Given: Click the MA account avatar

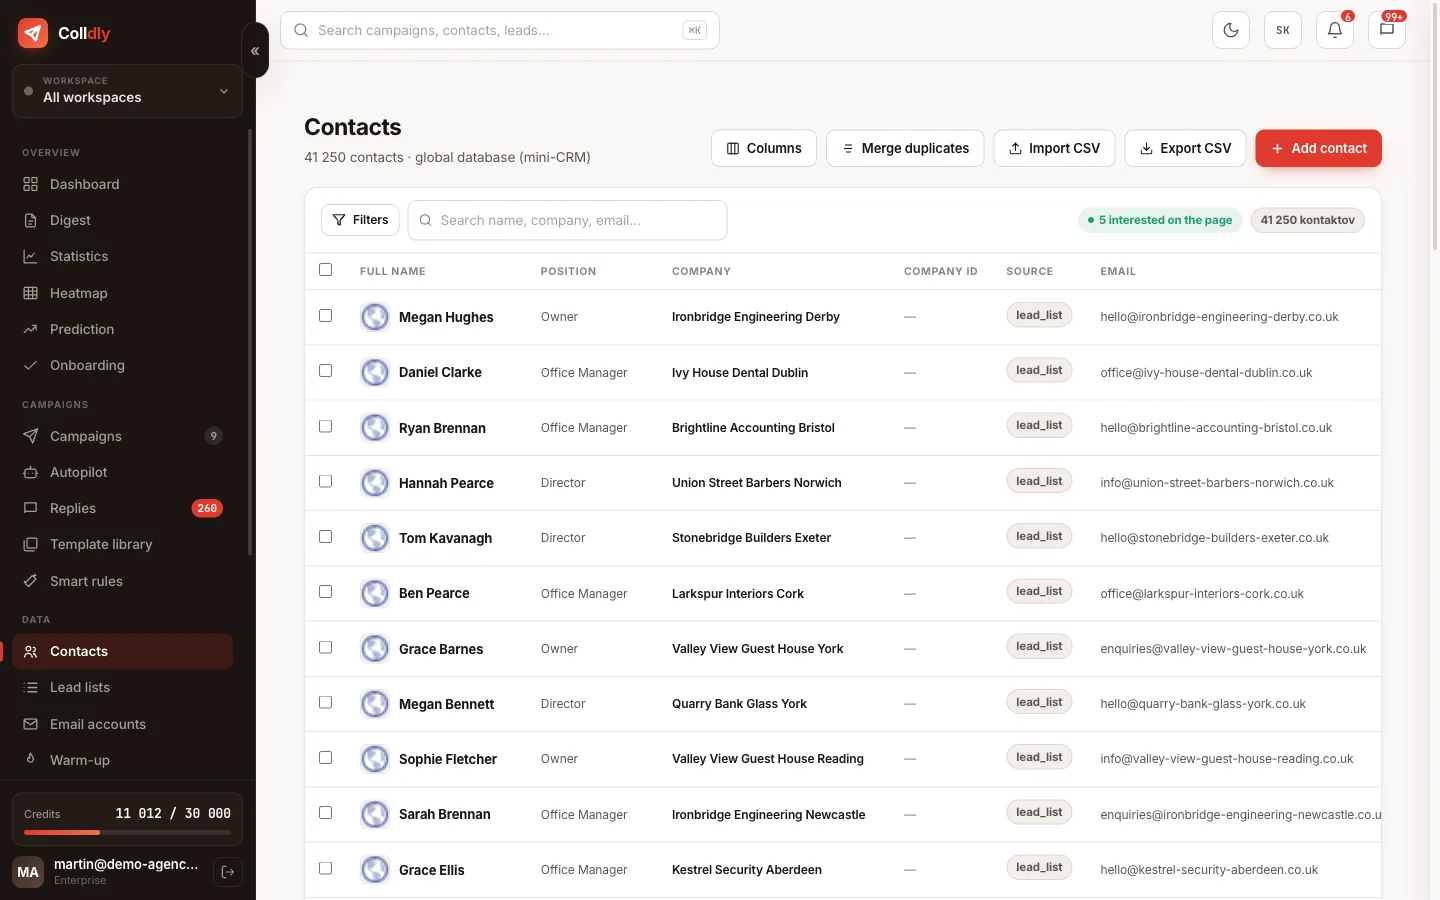Looking at the screenshot, I should click(28, 872).
